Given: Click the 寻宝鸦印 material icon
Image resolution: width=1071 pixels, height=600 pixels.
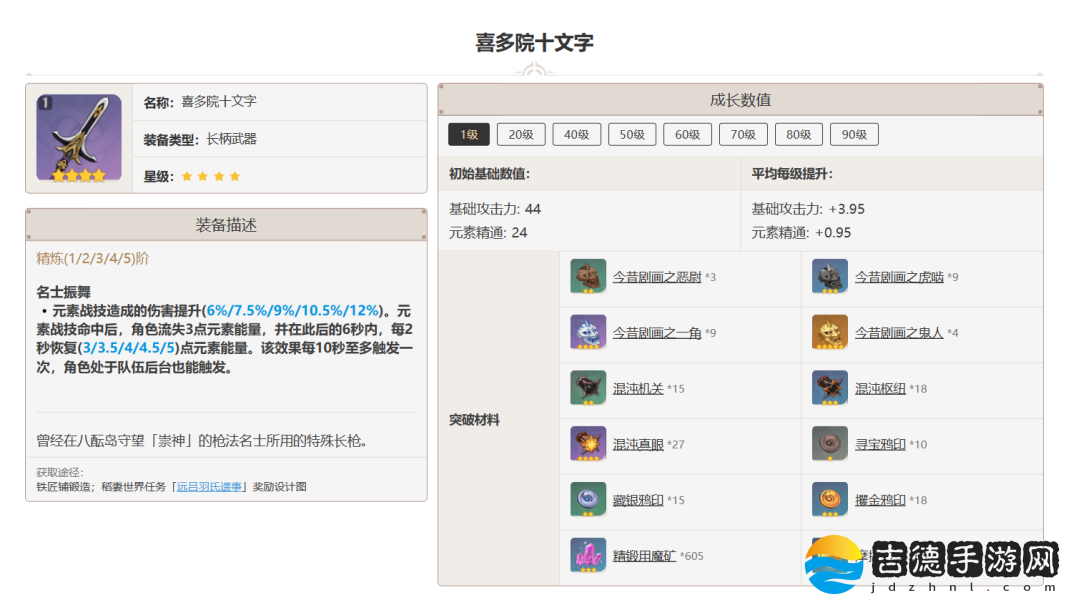Looking at the screenshot, I should coord(830,444).
